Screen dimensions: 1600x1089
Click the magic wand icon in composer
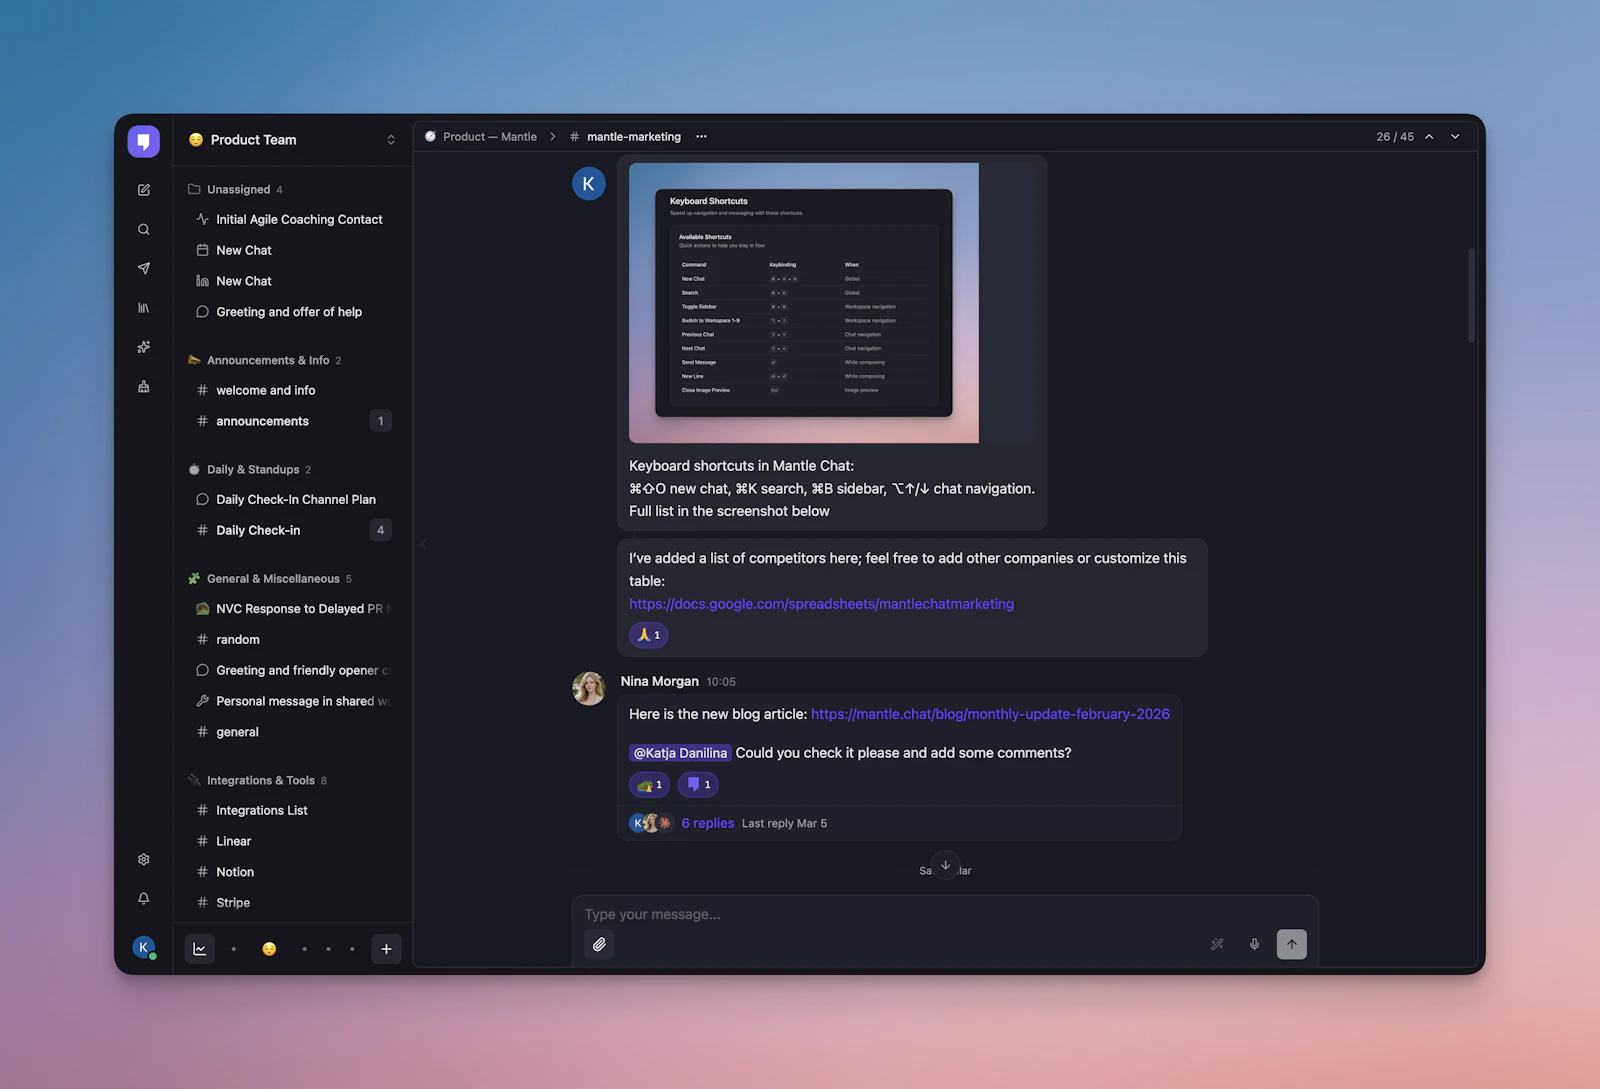click(x=1217, y=944)
